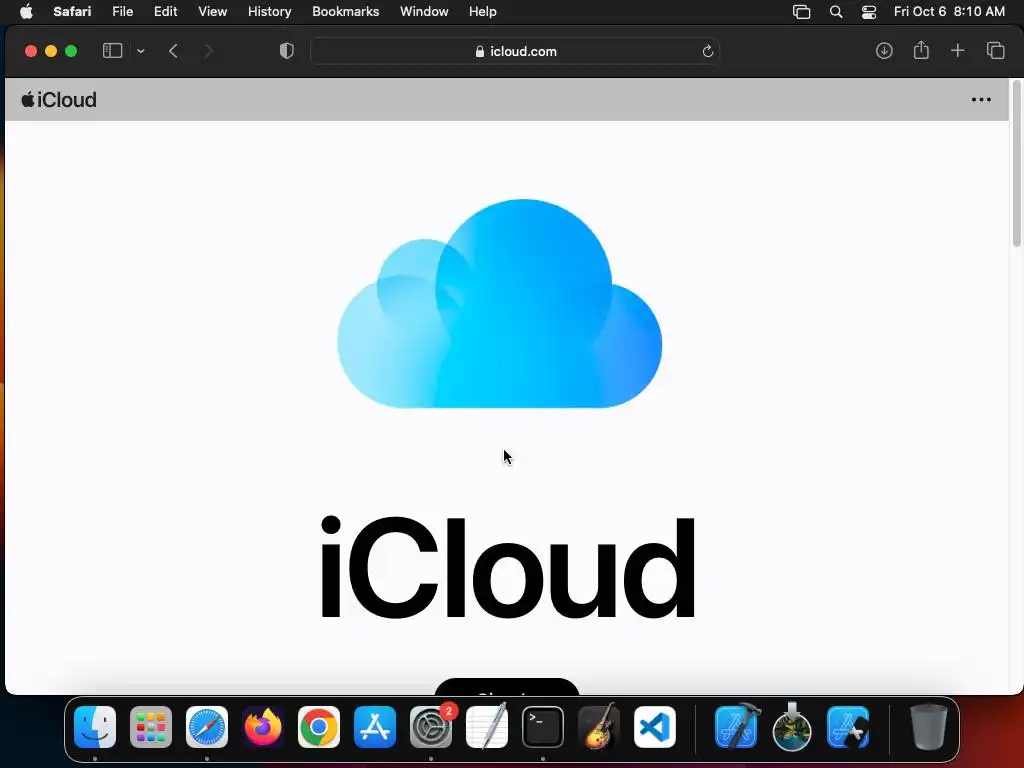The image size is (1024, 768).
Task: Open Spotlight search in menu bar
Action: [836, 12]
